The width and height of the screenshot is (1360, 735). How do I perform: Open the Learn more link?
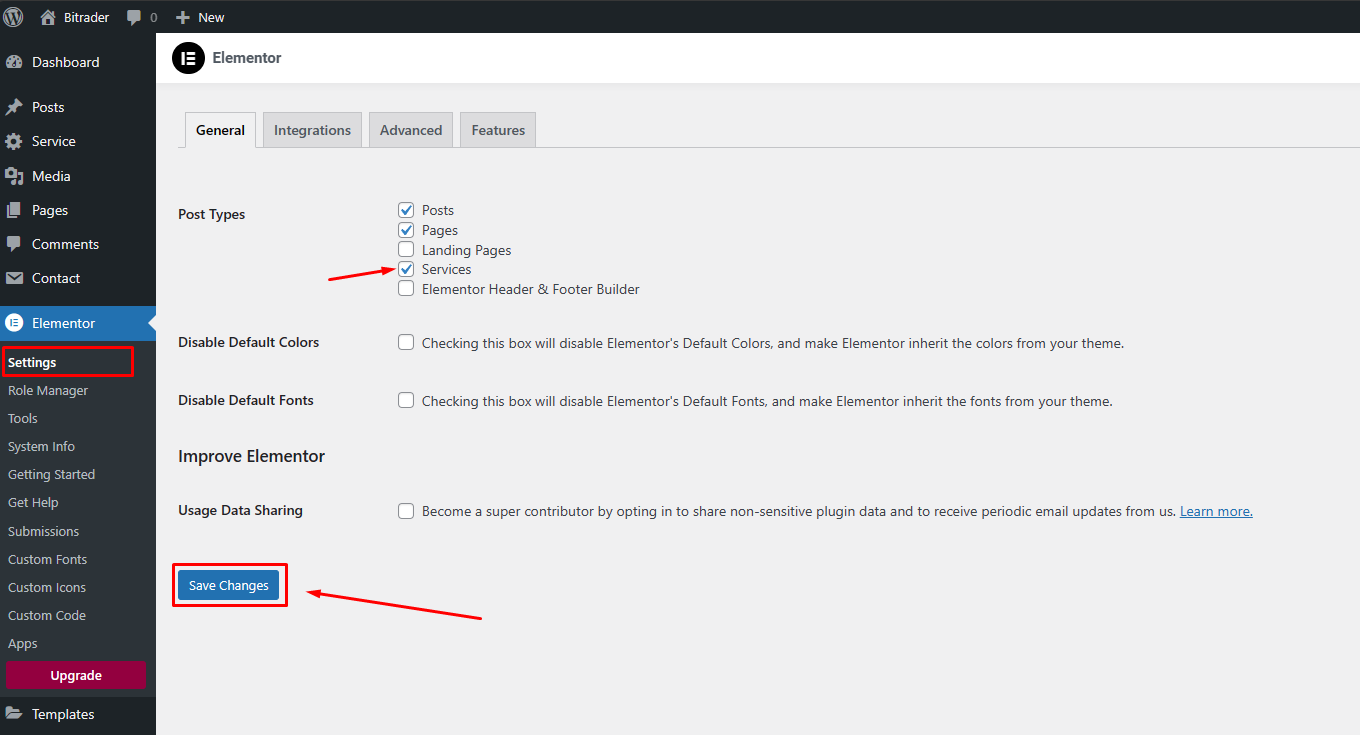[1216, 511]
